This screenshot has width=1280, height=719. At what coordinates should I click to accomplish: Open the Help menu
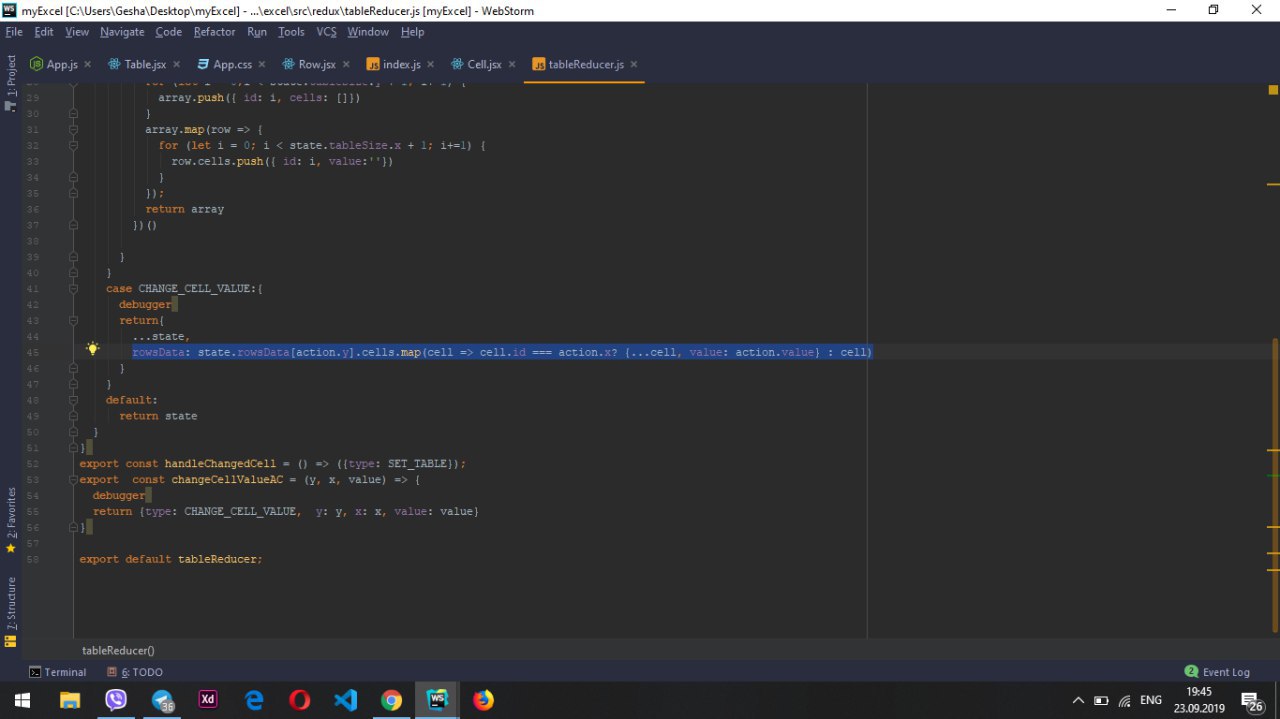click(412, 32)
